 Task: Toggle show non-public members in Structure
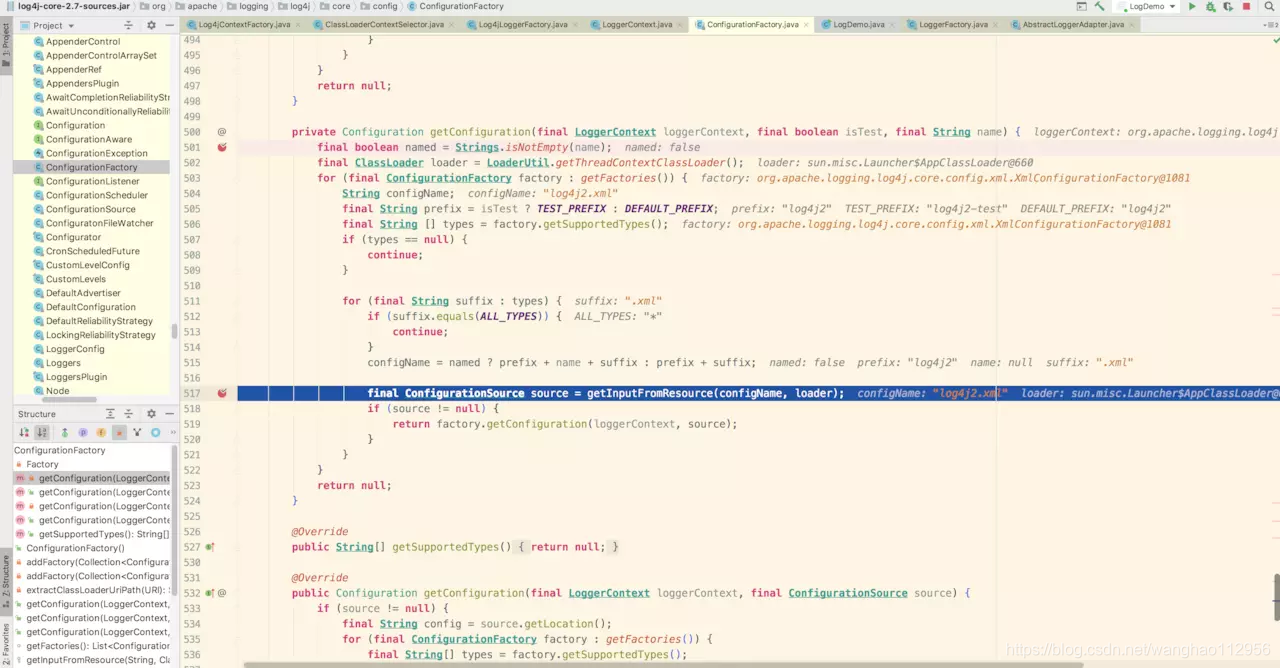[119, 433]
